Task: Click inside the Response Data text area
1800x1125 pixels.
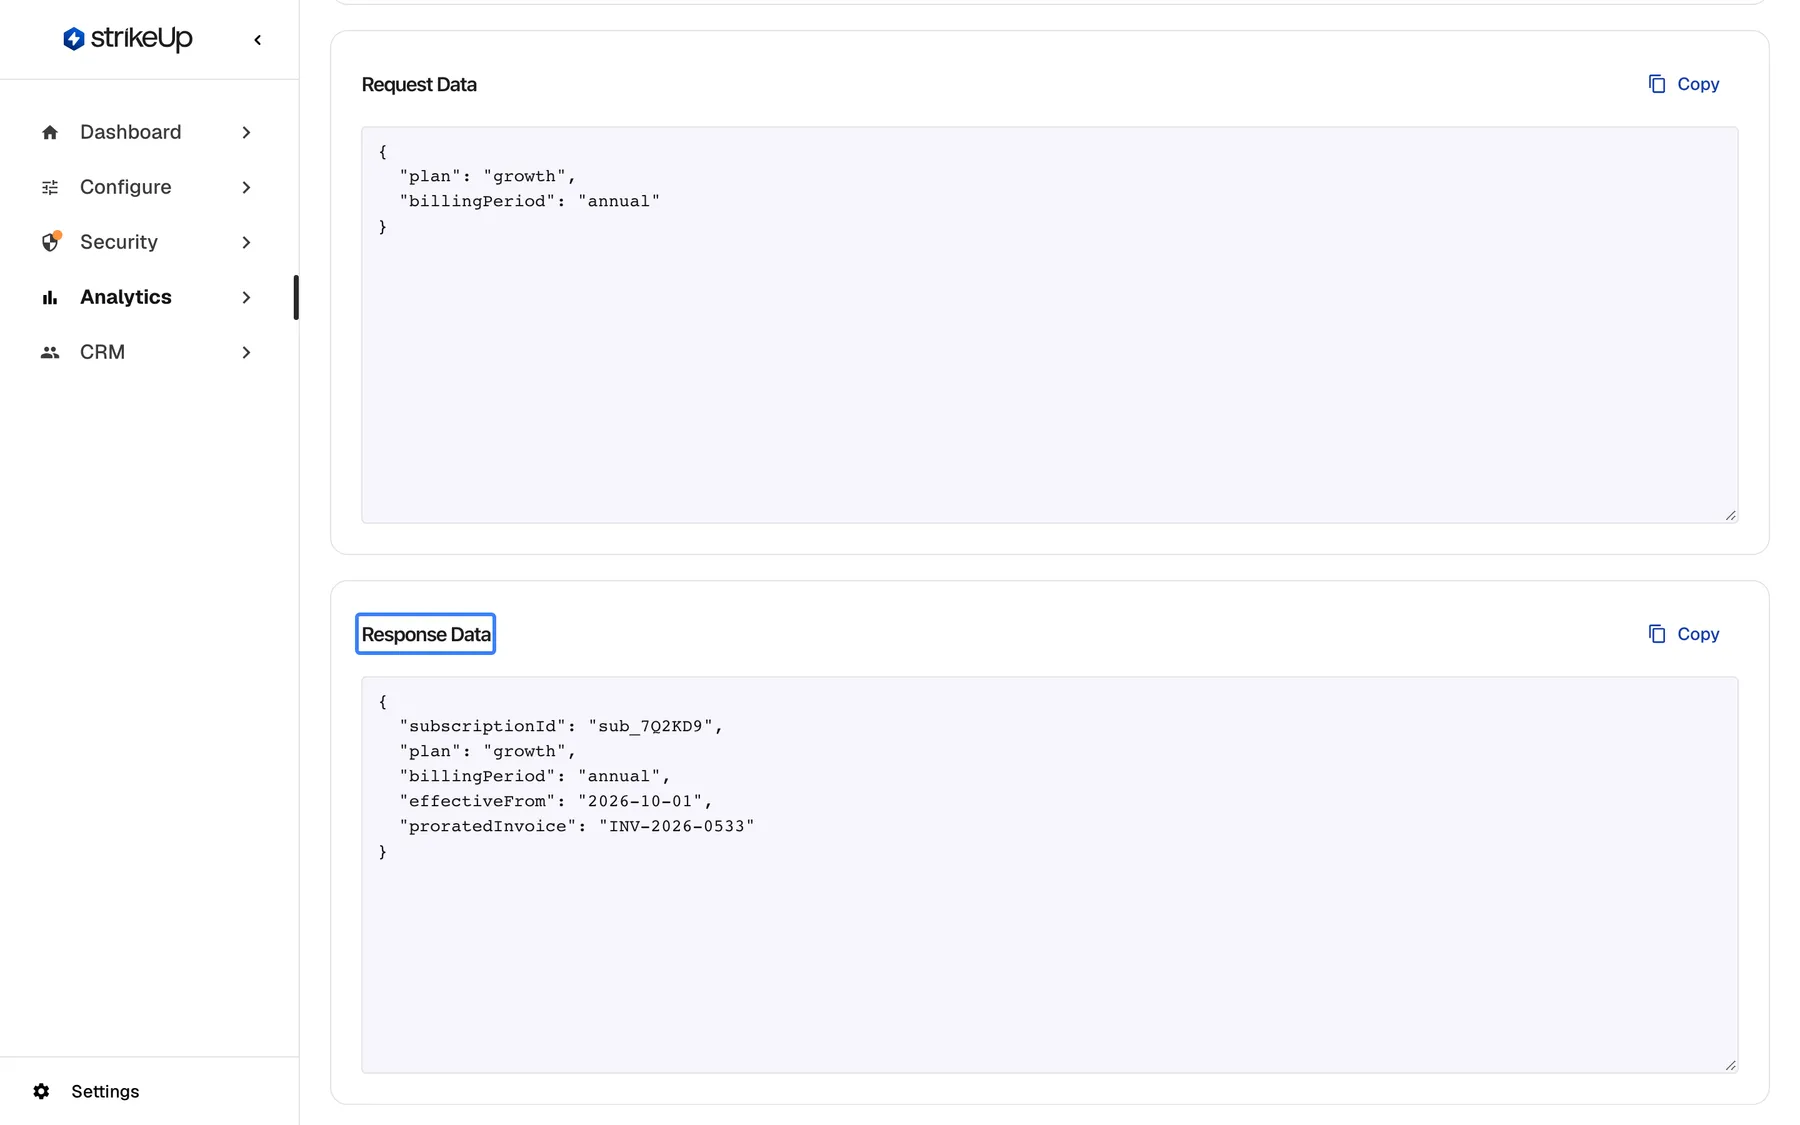Action: 1049,874
